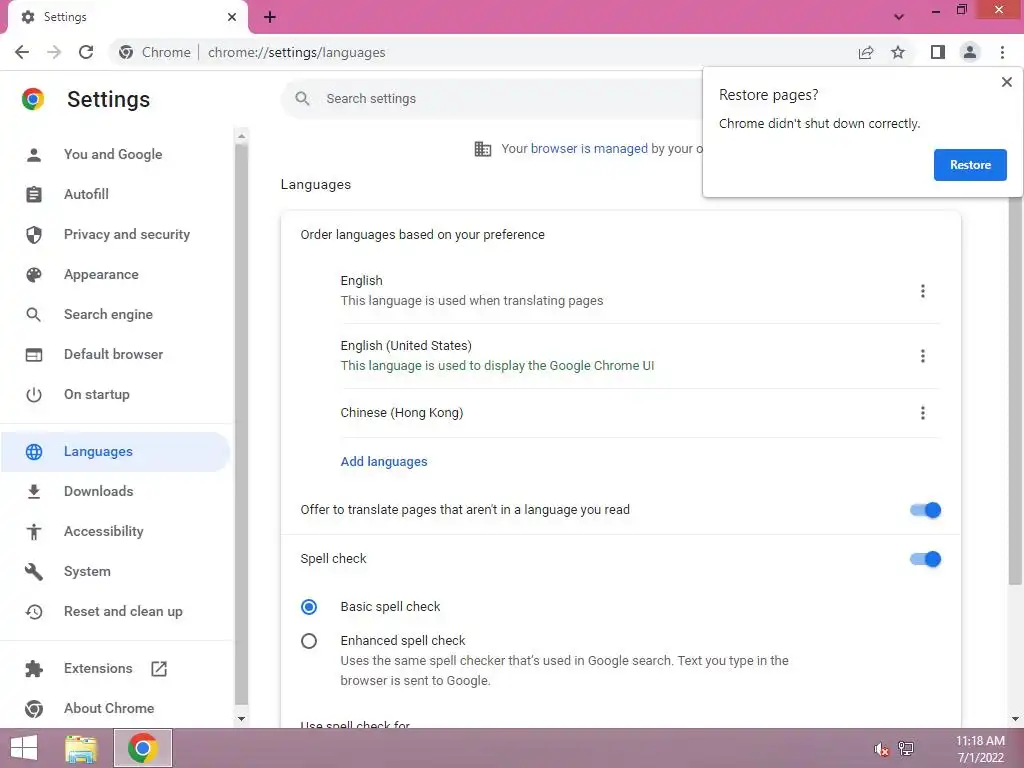Click the On startup power icon
The width and height of the screenshot is (1024, 768).
34,394
